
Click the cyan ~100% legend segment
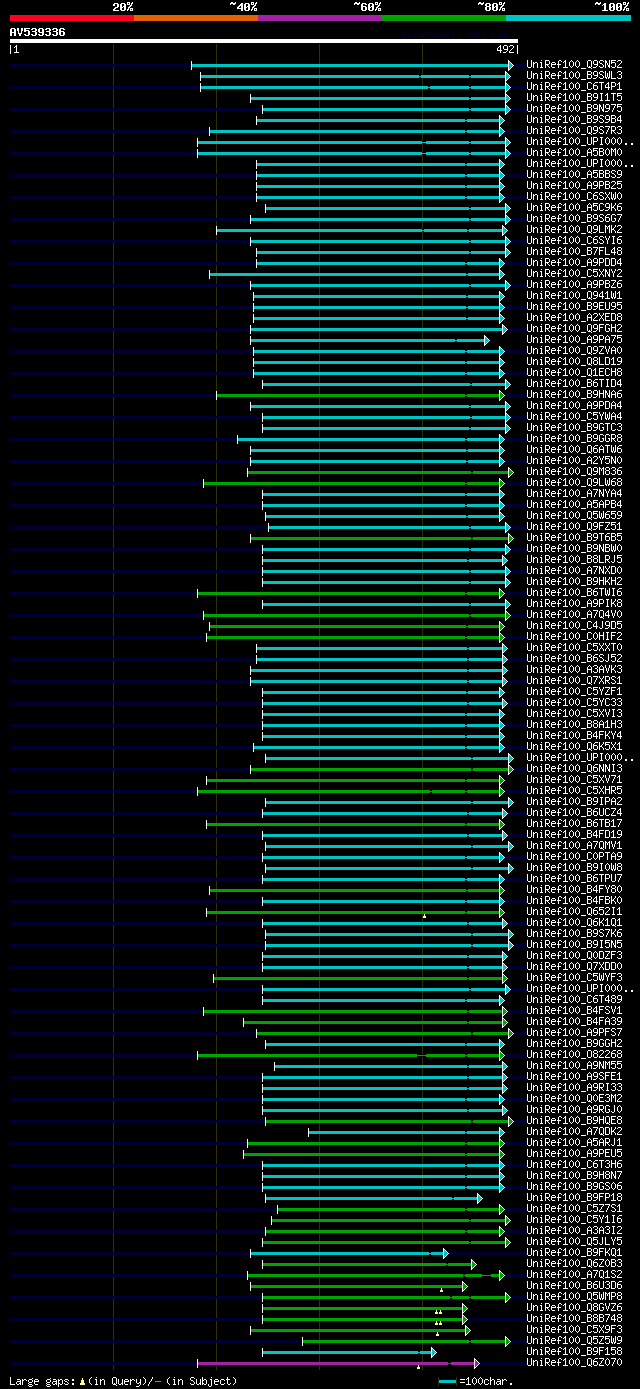[567, 17]
